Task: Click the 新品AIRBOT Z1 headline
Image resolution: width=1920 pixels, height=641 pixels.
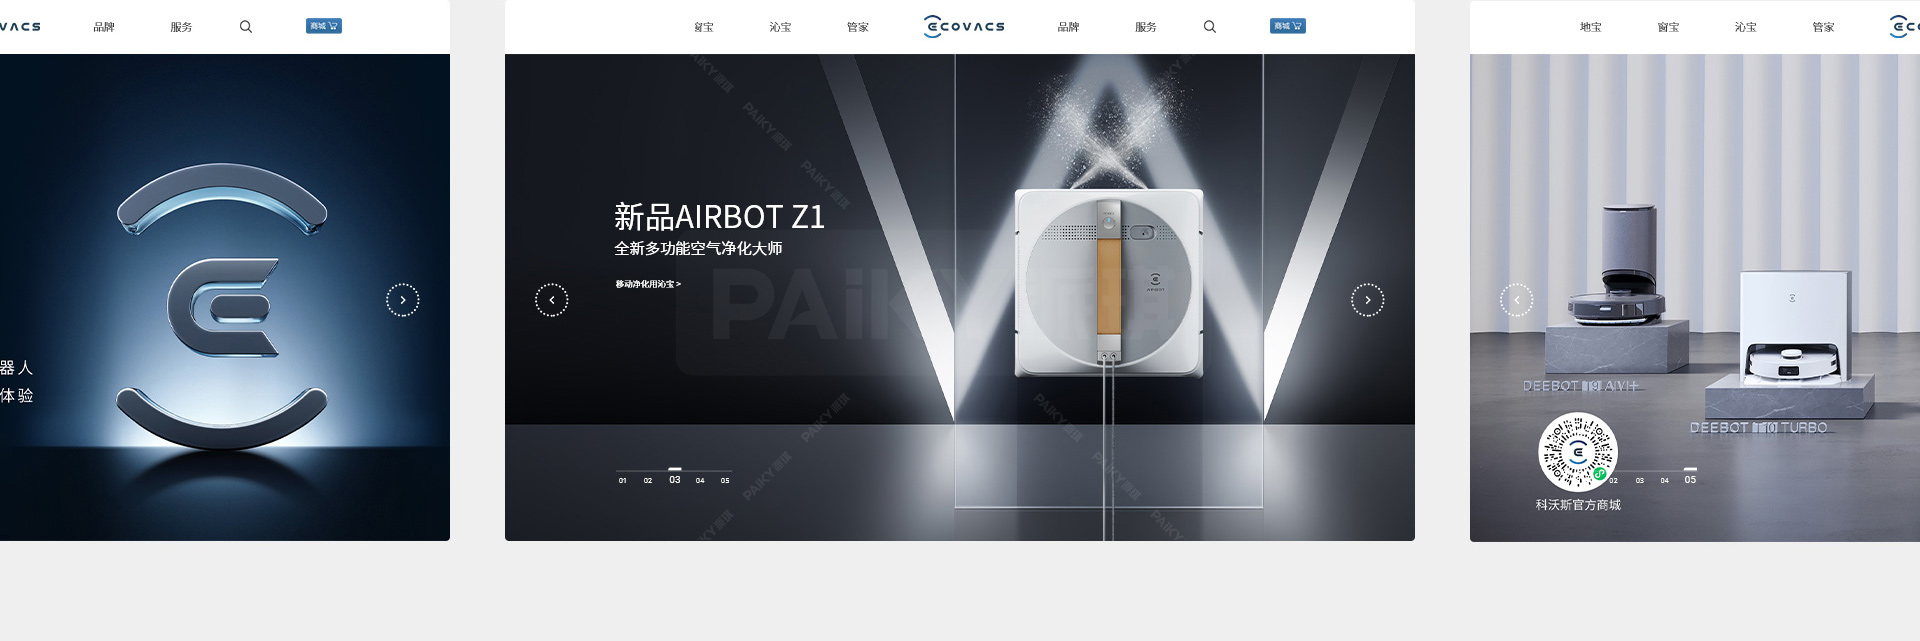Action: (x=719, y=216)
